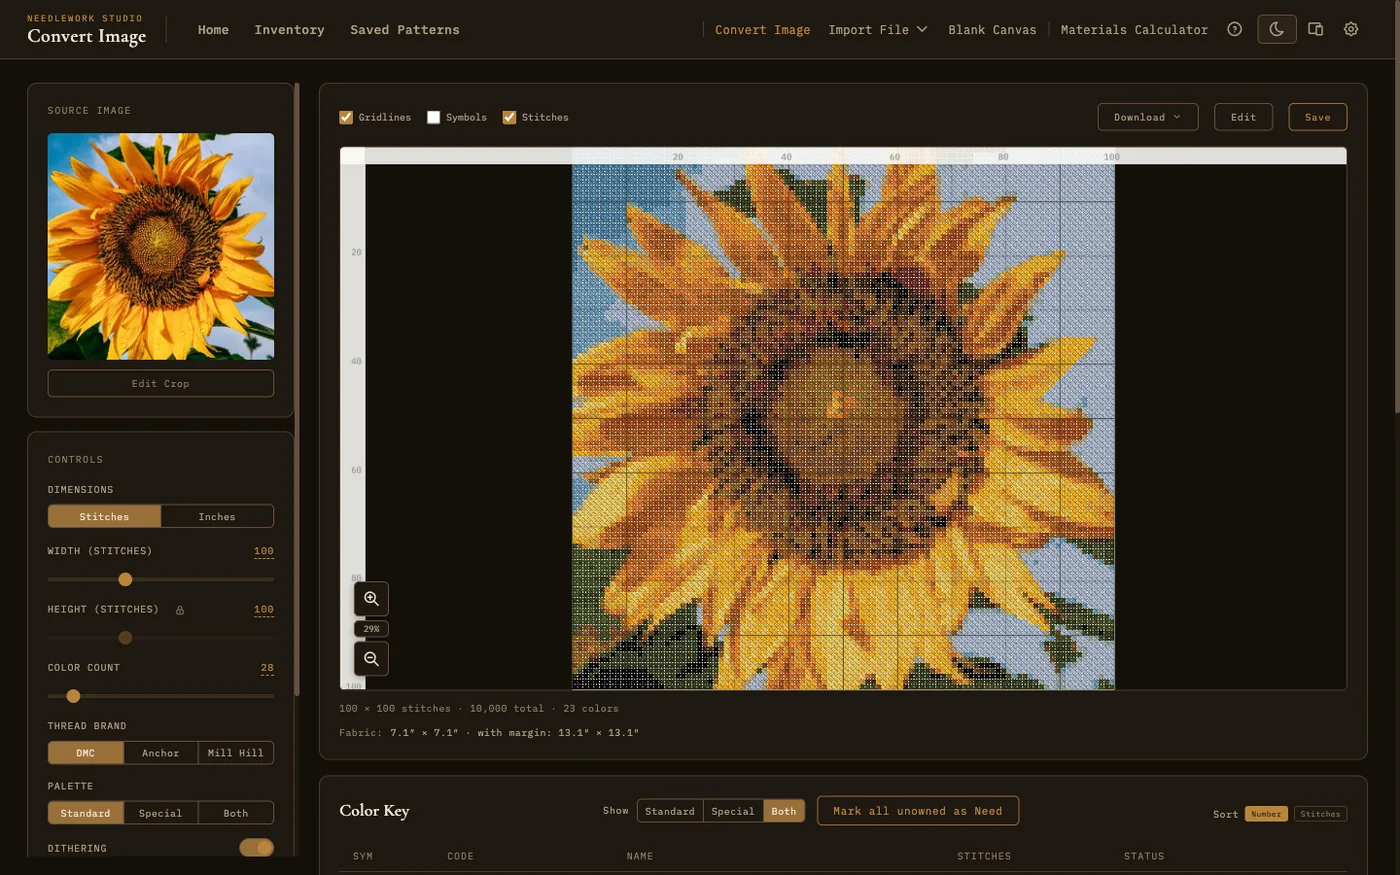
Task: Click the 29% zoom level indicator
Action: coord(371,629)
